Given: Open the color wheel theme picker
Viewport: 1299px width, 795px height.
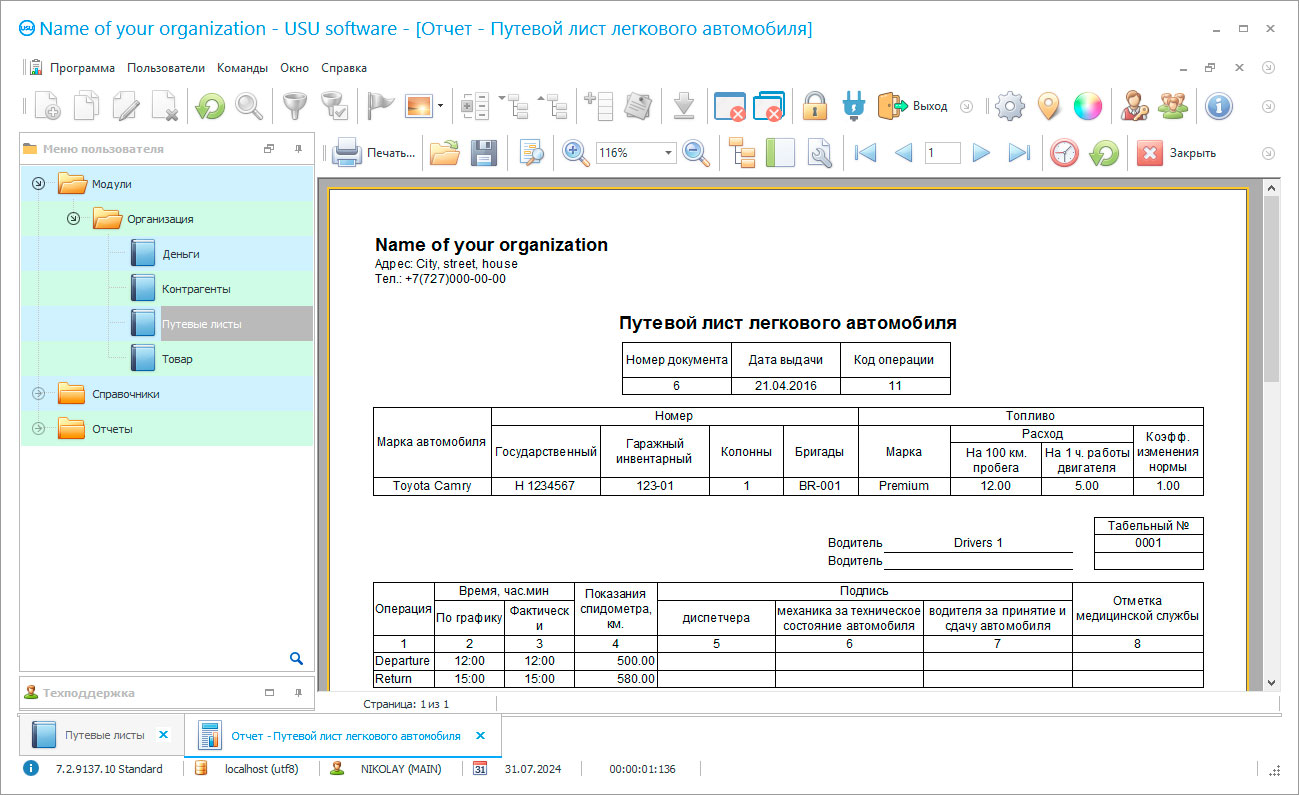Looking at the screenshot, I should 1087,105.
